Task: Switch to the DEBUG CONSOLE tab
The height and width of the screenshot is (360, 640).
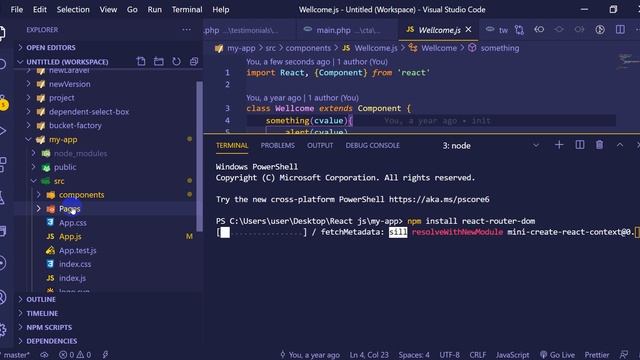Action: (373, 145)
